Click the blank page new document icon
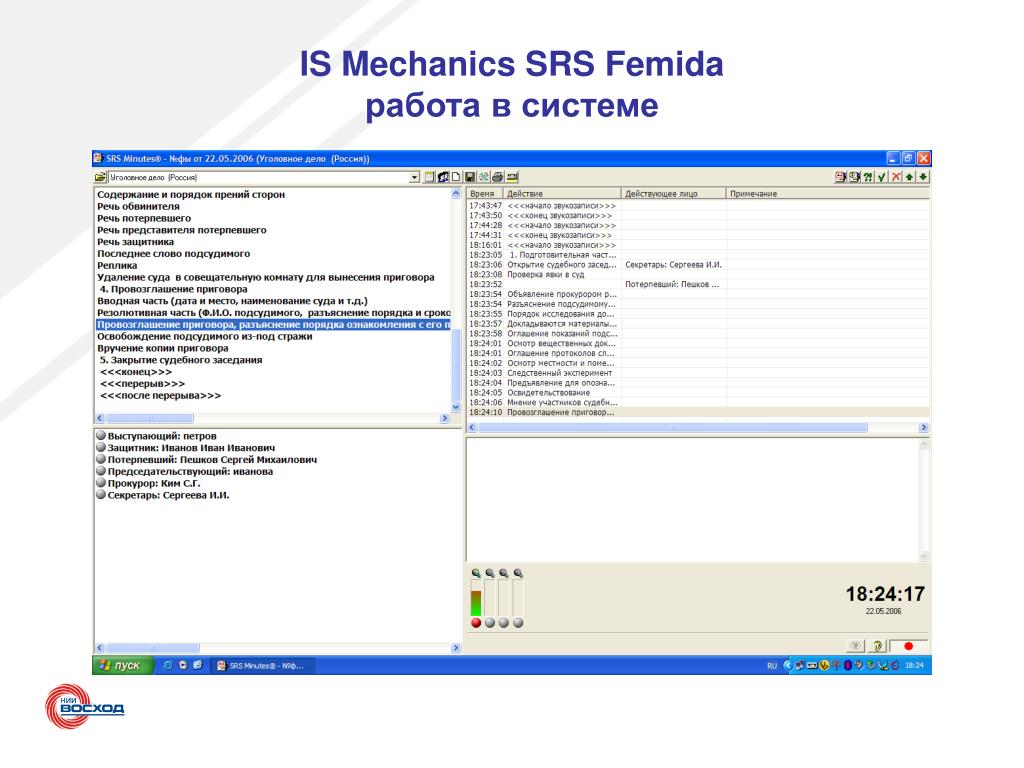This screenshot has height=768, width=1024. pyautogui.click(x=456, y=177)
